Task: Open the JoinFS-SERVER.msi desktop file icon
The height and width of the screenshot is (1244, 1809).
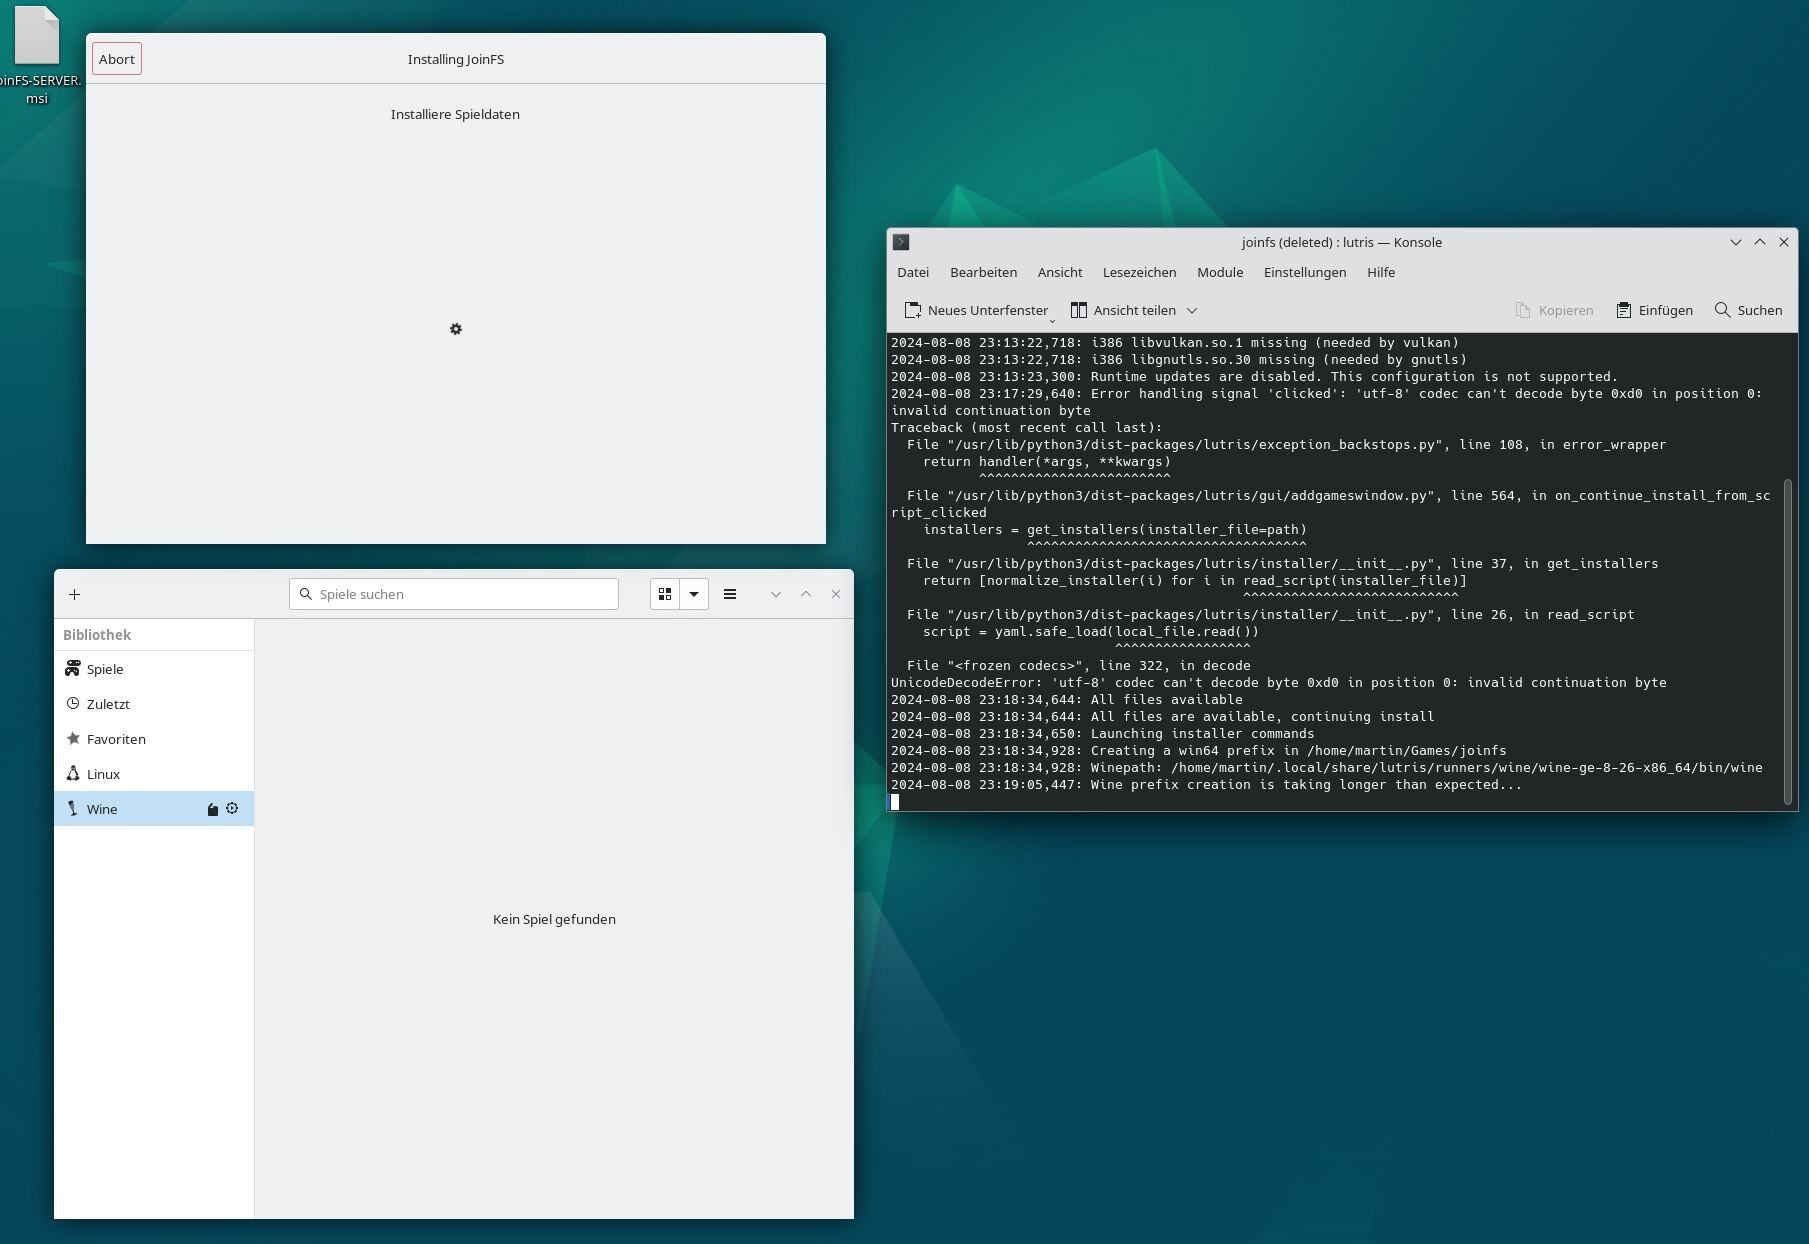Action: 37,53
